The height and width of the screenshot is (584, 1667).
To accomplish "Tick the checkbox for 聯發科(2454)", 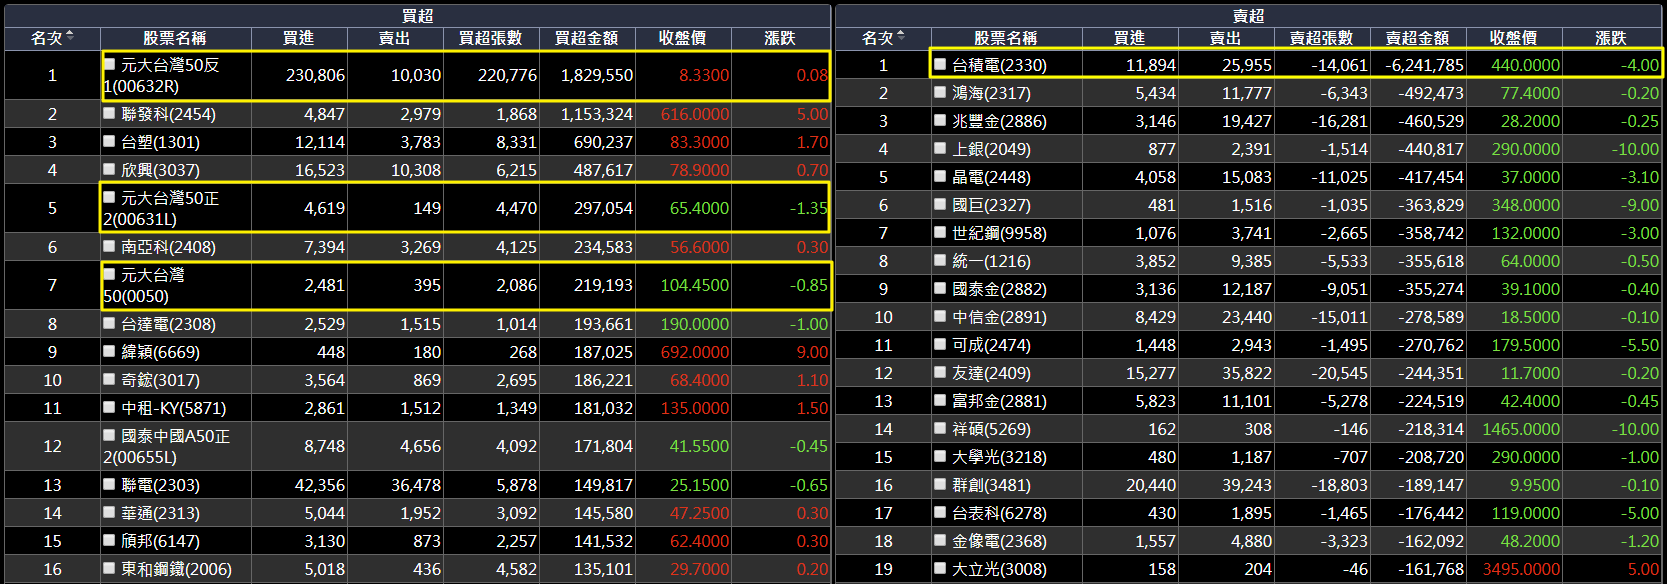I will point(110,113).
